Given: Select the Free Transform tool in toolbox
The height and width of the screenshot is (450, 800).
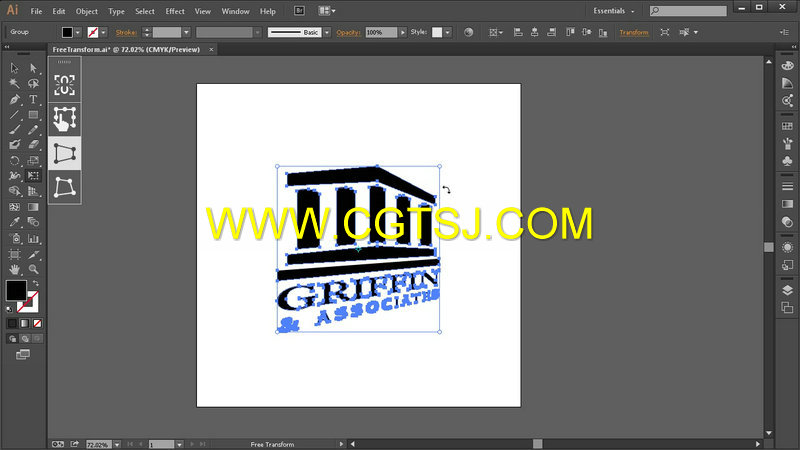Looking at the screenshot, I should click(33, 176).
